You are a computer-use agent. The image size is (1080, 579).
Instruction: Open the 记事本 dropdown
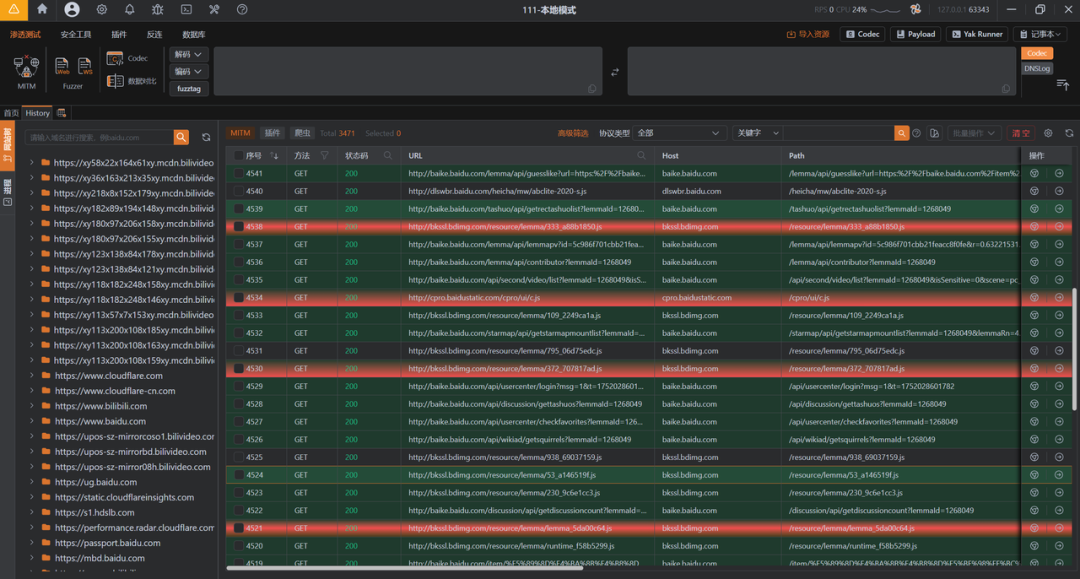tap(1041, 34)
